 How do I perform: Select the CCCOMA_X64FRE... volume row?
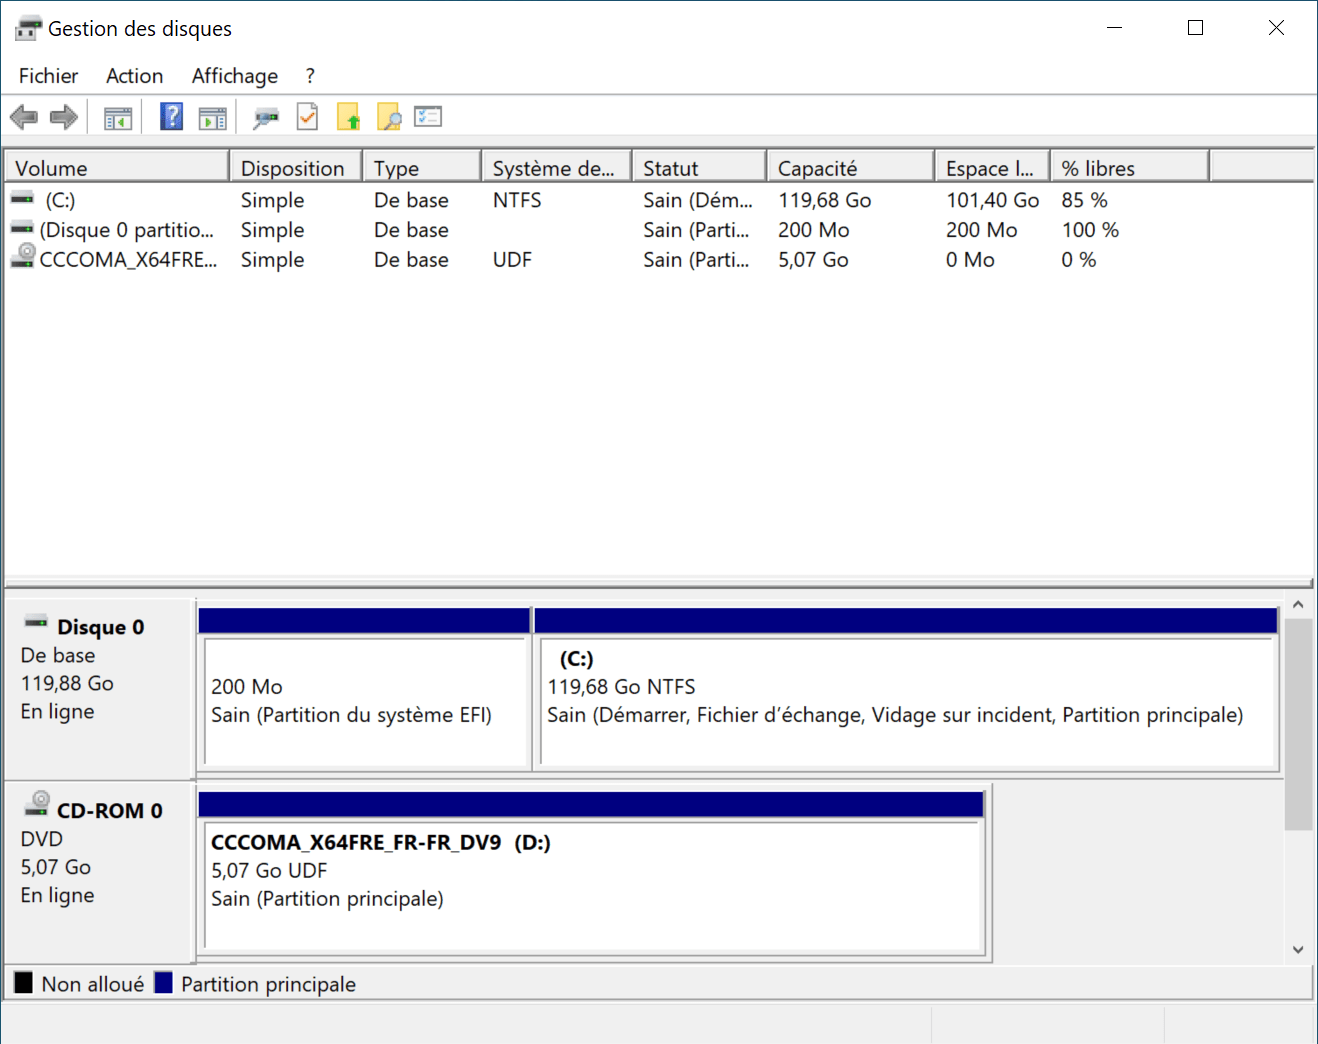(129, 260)
